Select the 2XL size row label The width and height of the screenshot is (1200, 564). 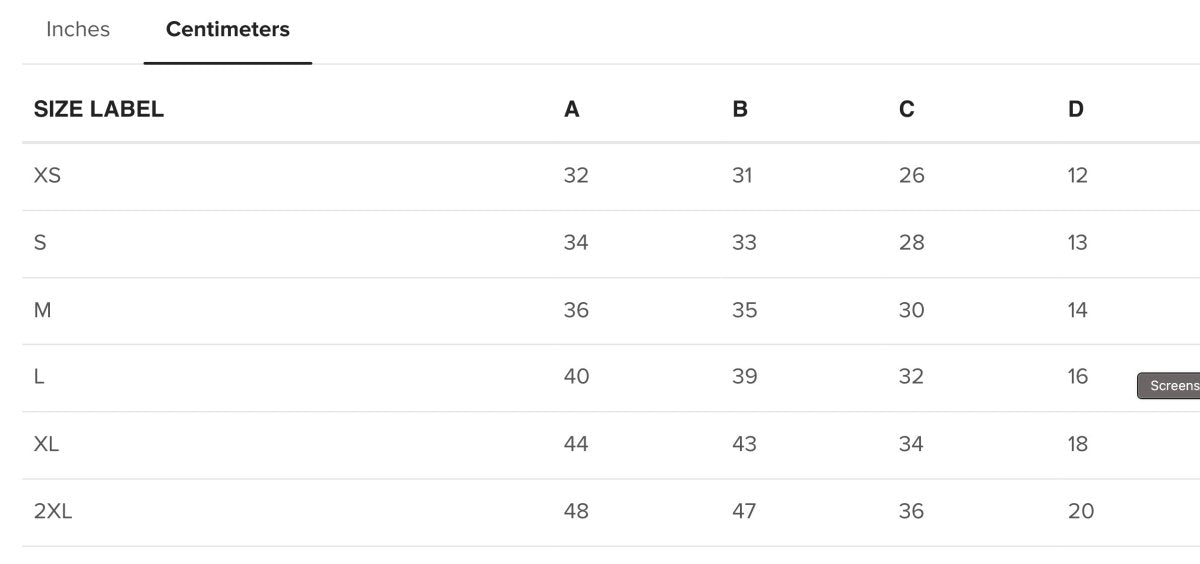[x=53, y=512]
